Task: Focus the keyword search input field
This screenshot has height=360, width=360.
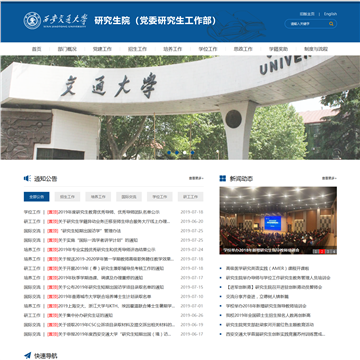Action: coord(307,24)
